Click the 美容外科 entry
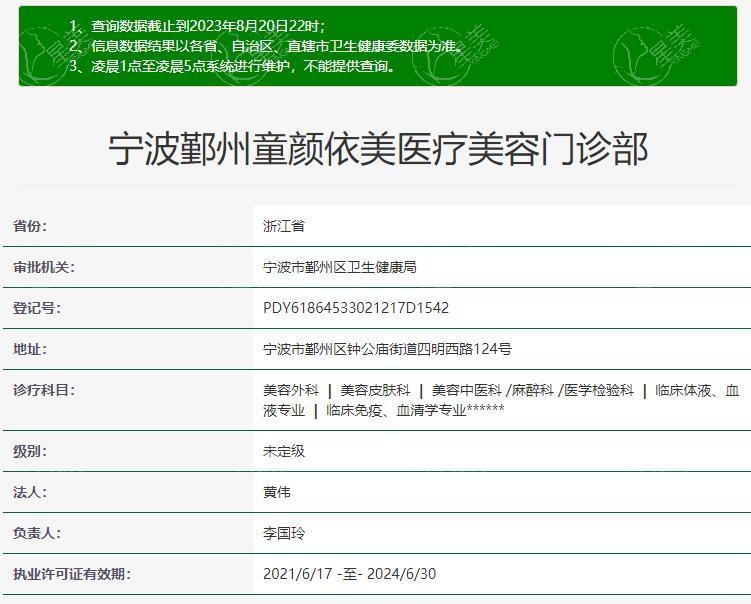 [291, 390]
